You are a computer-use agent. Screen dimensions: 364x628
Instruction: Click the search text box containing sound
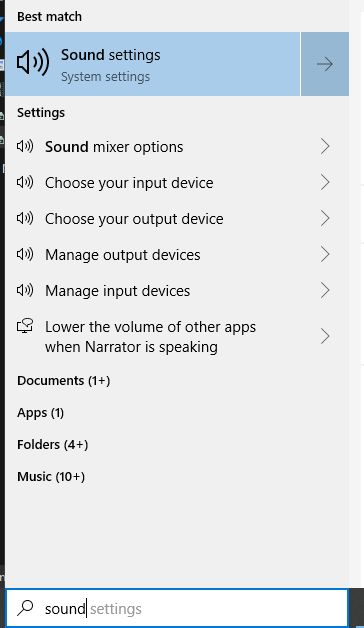coord(177,608)
